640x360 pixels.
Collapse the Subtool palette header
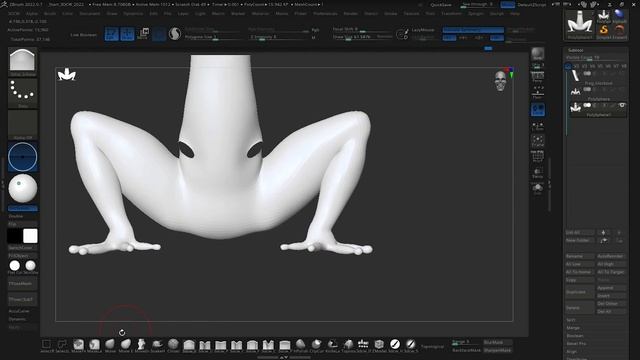[576, 50]
